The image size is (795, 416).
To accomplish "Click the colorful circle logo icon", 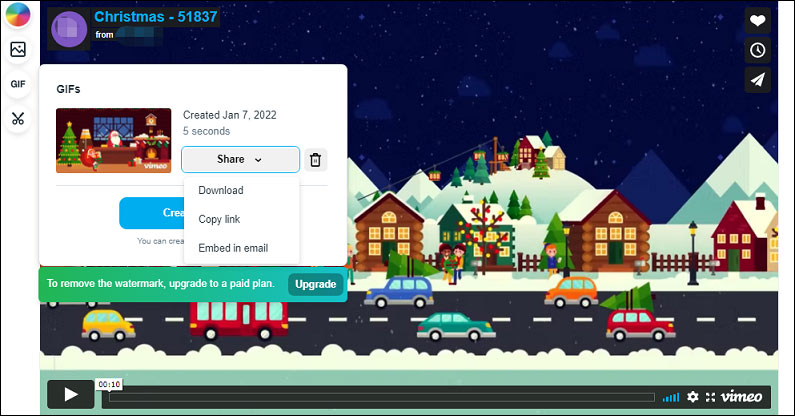I will [x=18, y=14].
